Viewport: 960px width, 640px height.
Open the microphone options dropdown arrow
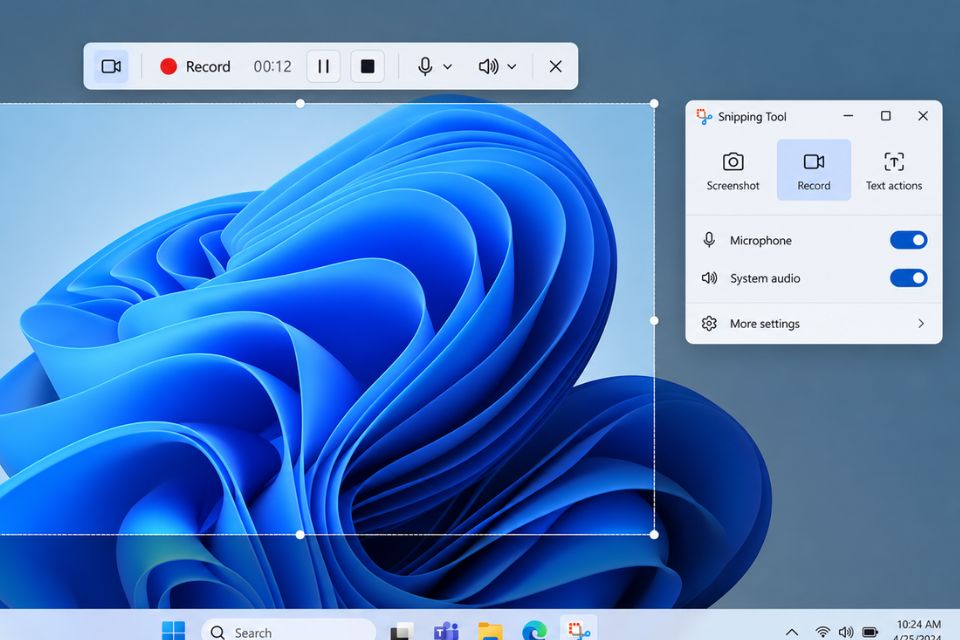448,67
